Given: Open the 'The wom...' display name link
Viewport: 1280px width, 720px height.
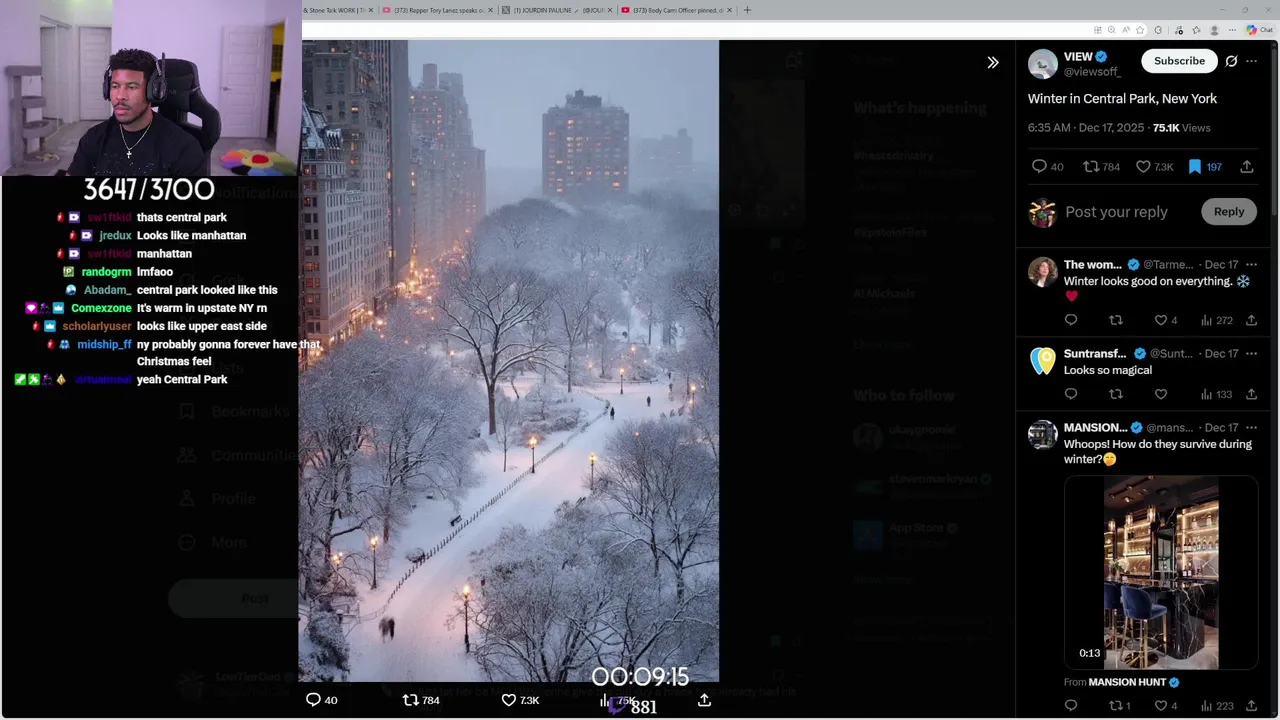Looking at the screenshot, I should (1093, 265).
